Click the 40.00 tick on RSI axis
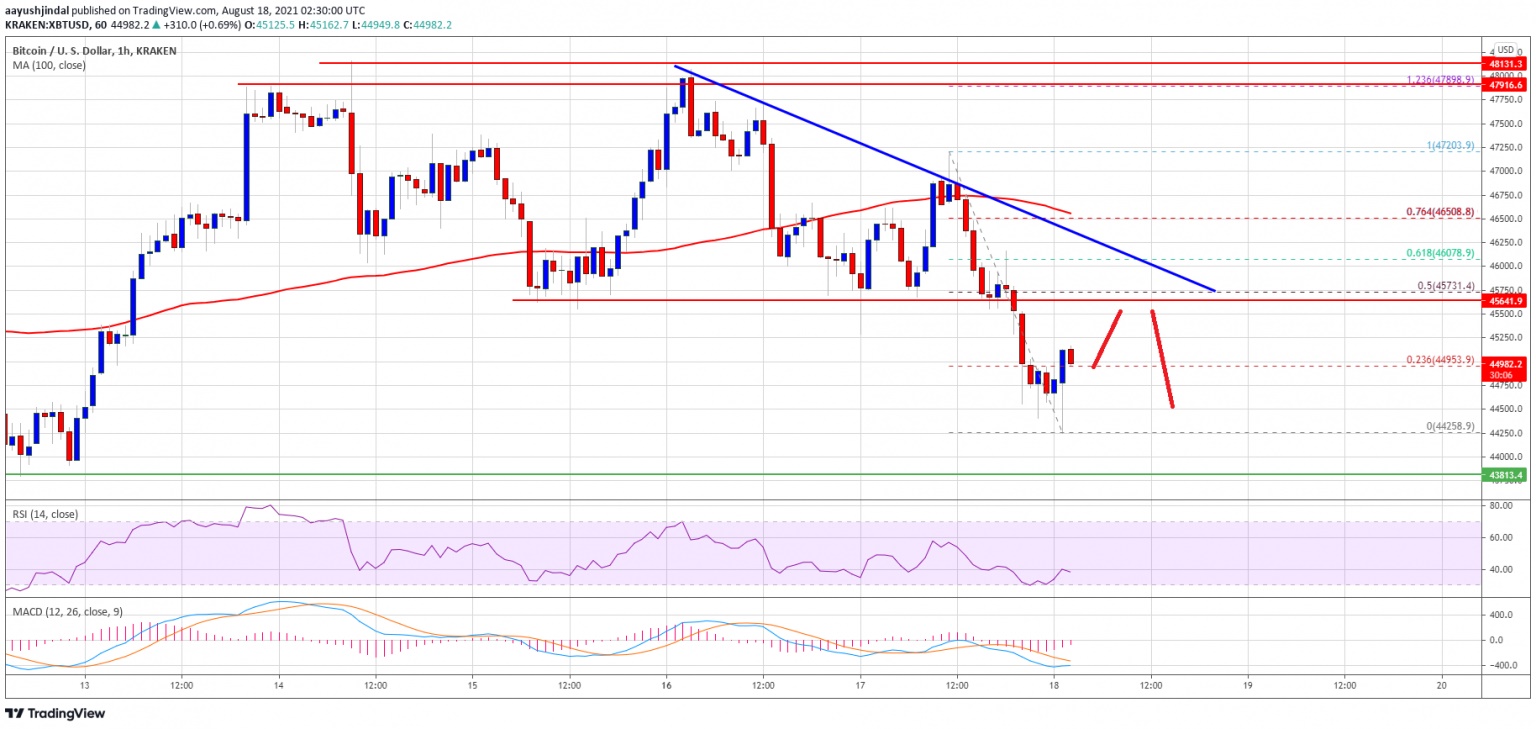 [1500, 570]
